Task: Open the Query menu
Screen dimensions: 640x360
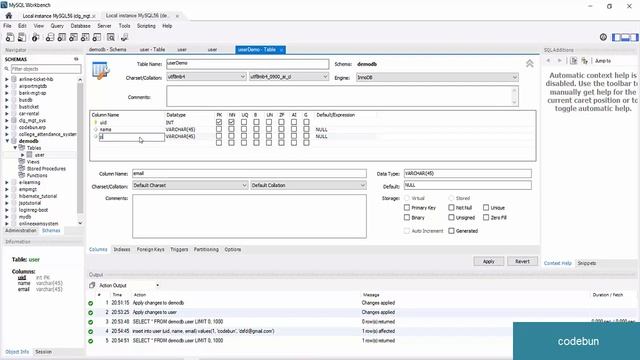Action: pyautogui.click(x=57, y=26)
